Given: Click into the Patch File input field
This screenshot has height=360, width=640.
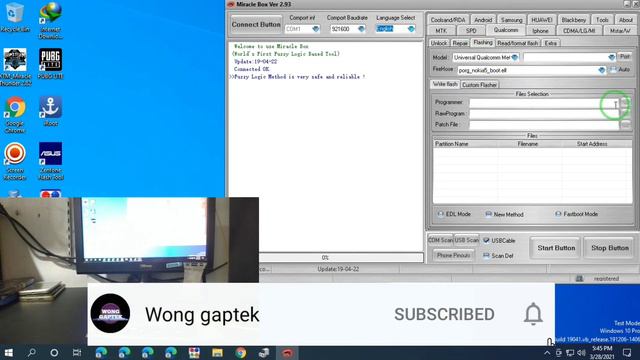Looking at the screenshot, I should click(544, 125).
